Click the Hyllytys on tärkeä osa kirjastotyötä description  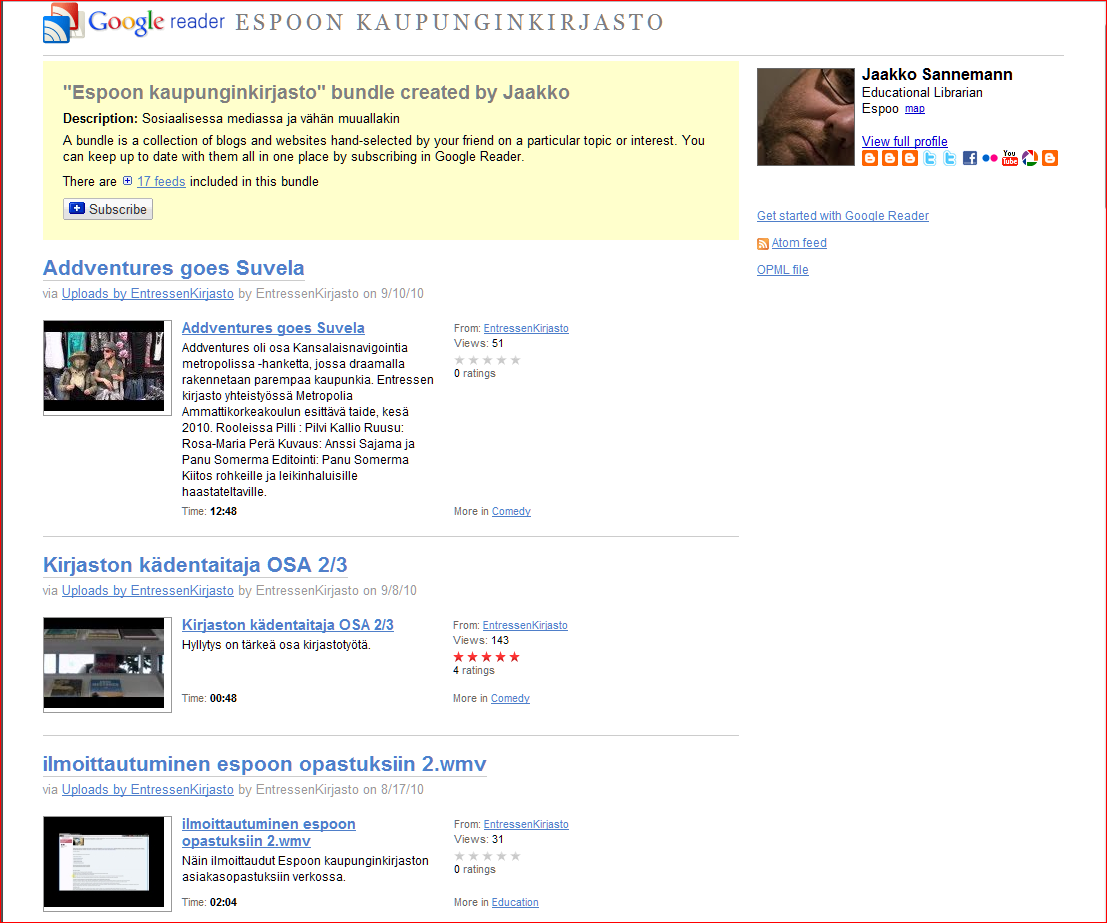coord(276,645)
